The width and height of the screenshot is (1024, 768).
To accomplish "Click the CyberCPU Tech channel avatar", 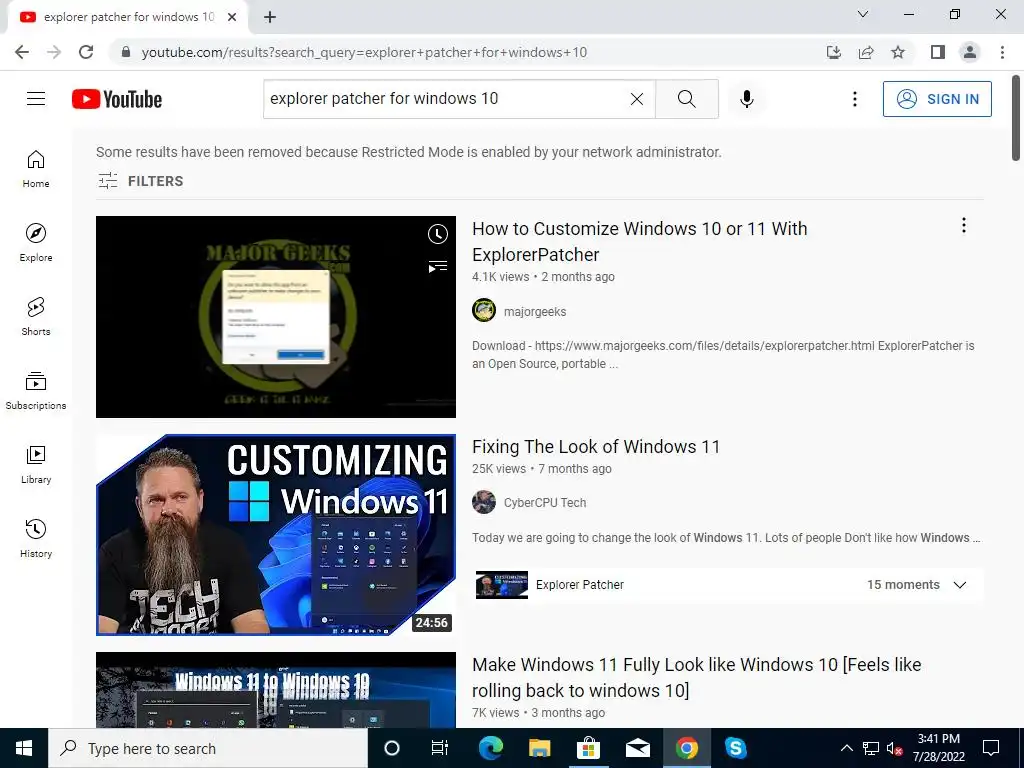I will 484,502.
